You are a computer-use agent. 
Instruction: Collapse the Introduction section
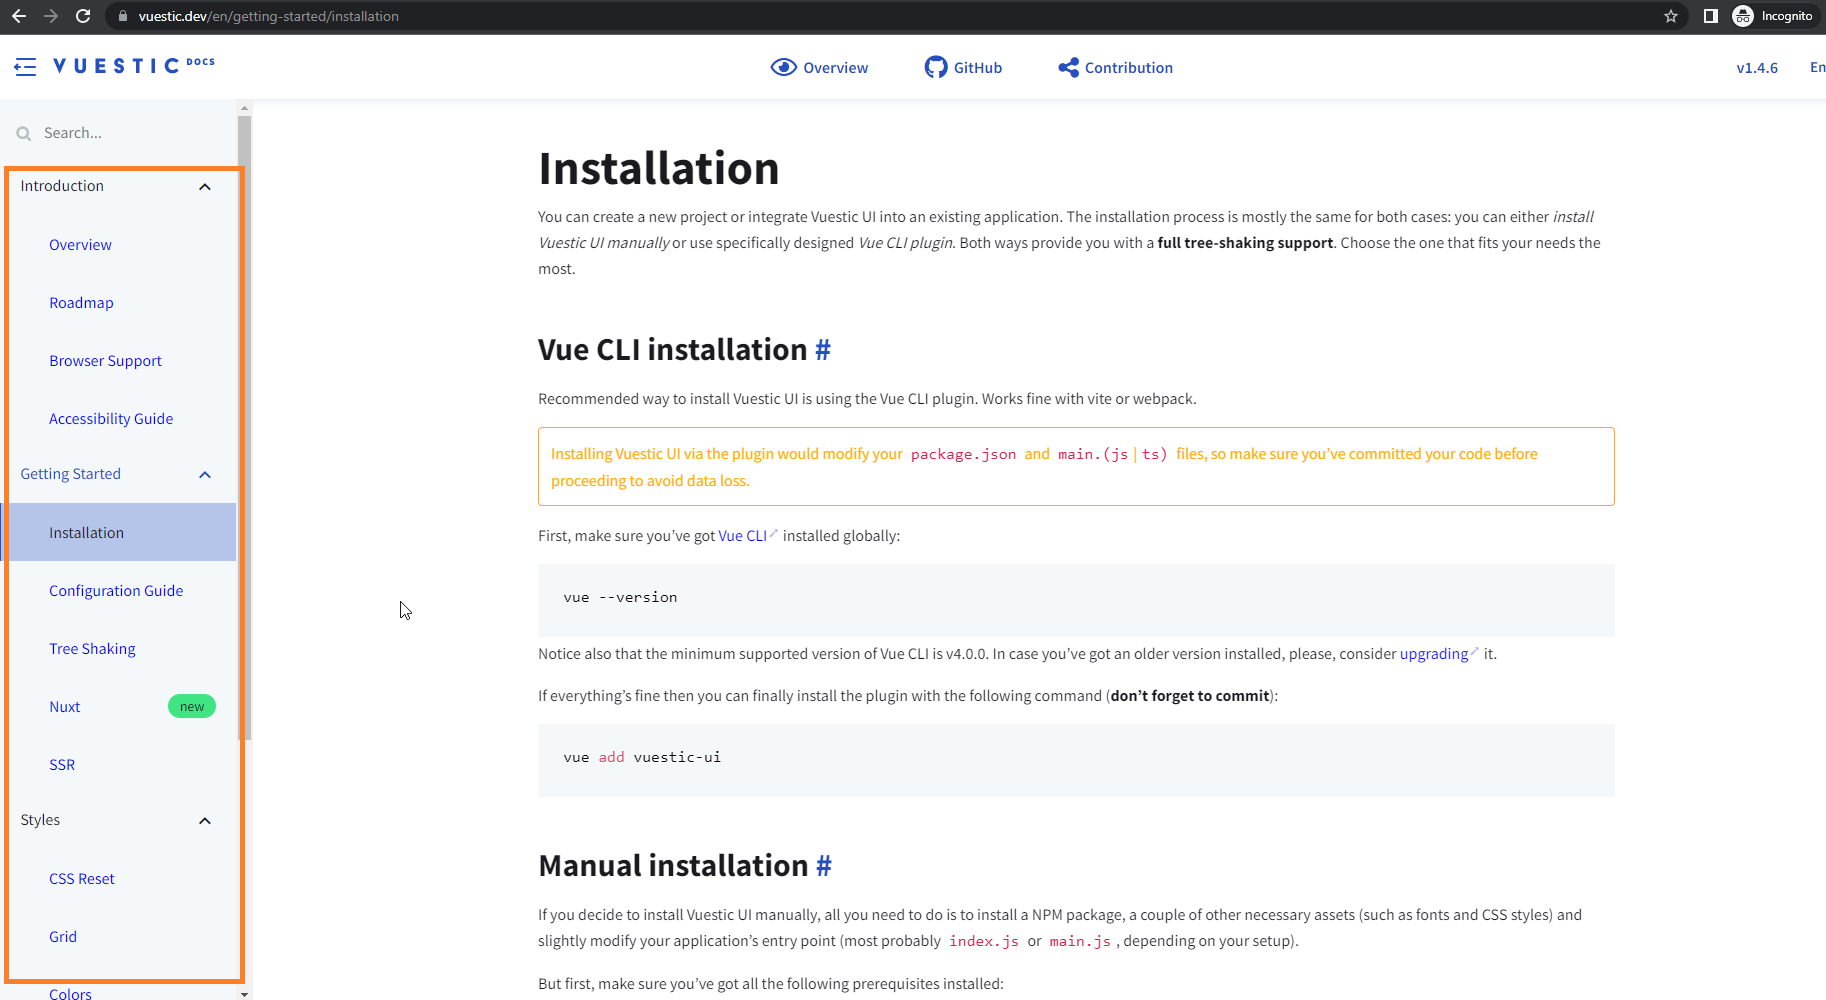point(204,186)
